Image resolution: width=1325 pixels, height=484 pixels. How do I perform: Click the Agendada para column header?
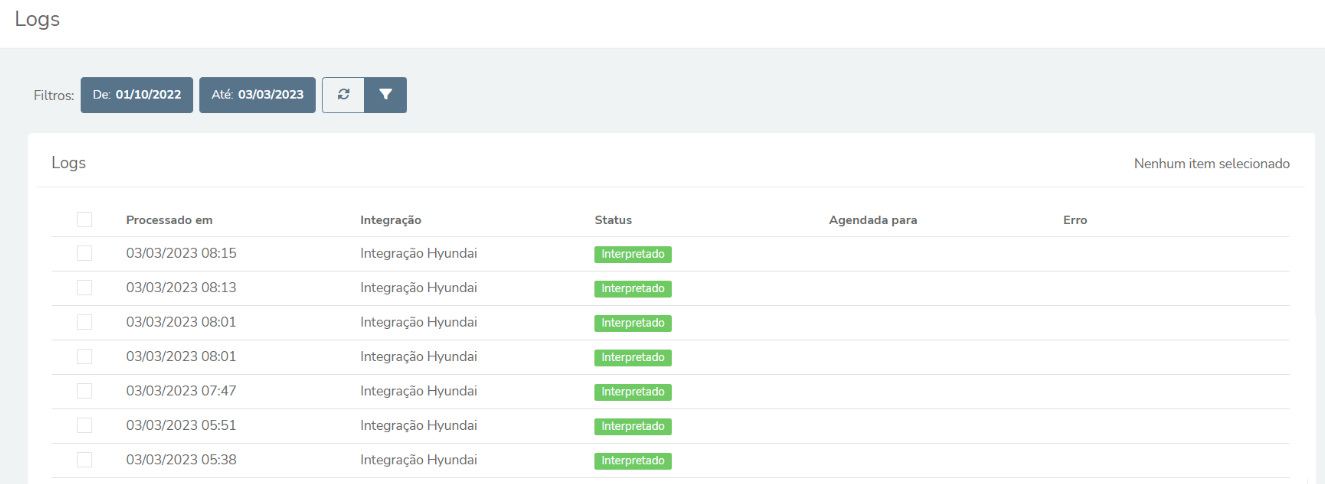(x=873, y=220)
